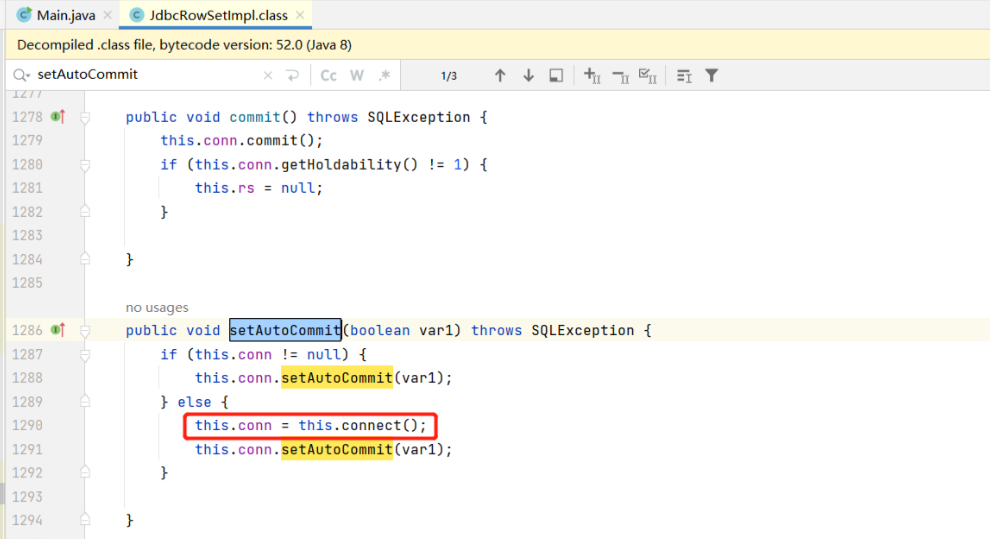The width and height of the screenshot is (990, 539).
Task: Collapse if block fold at line 1280
Action: 85,165
